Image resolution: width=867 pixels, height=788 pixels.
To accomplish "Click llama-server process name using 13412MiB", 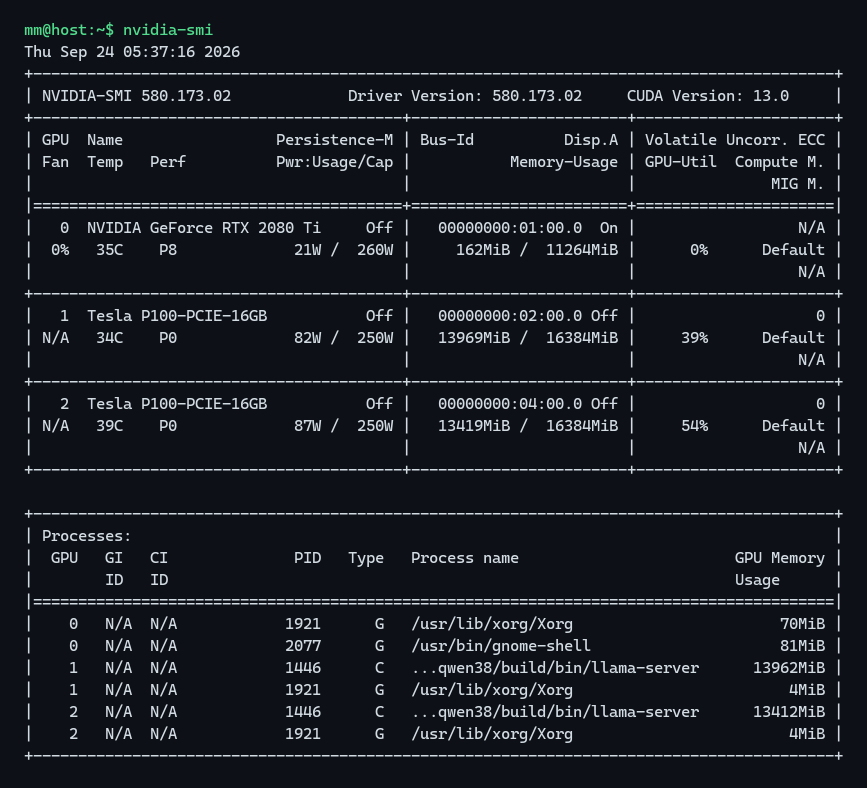I will click(555, 712).
